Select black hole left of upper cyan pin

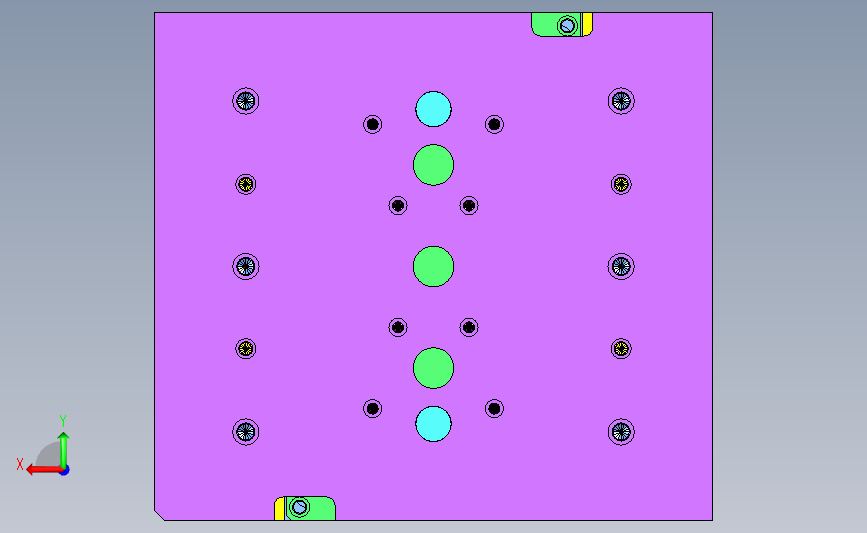tap(373, 124)
